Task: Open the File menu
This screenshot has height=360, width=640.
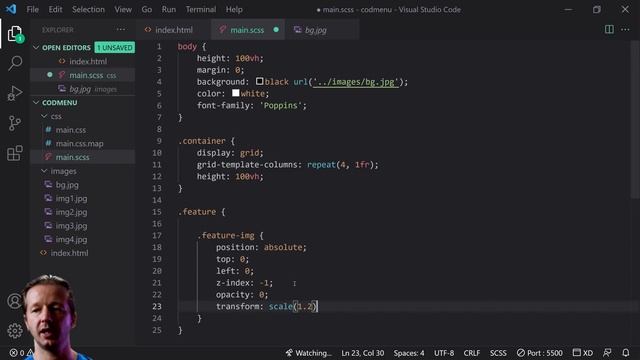Action: (x=32, y=9)
